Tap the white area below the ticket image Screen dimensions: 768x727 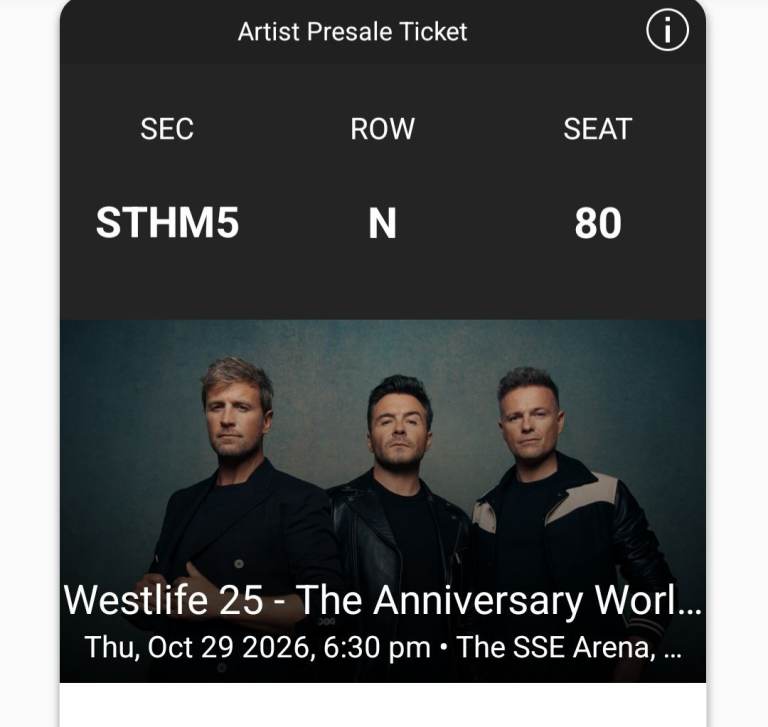point(383,704)
